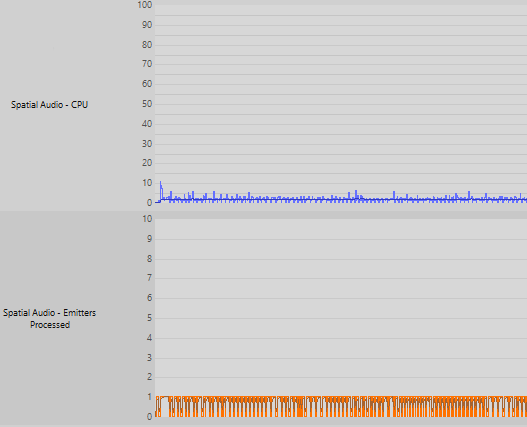Select the 80 axis value of CPU graph
Viewport: 527px width, 427px height.
pos(147,45)
